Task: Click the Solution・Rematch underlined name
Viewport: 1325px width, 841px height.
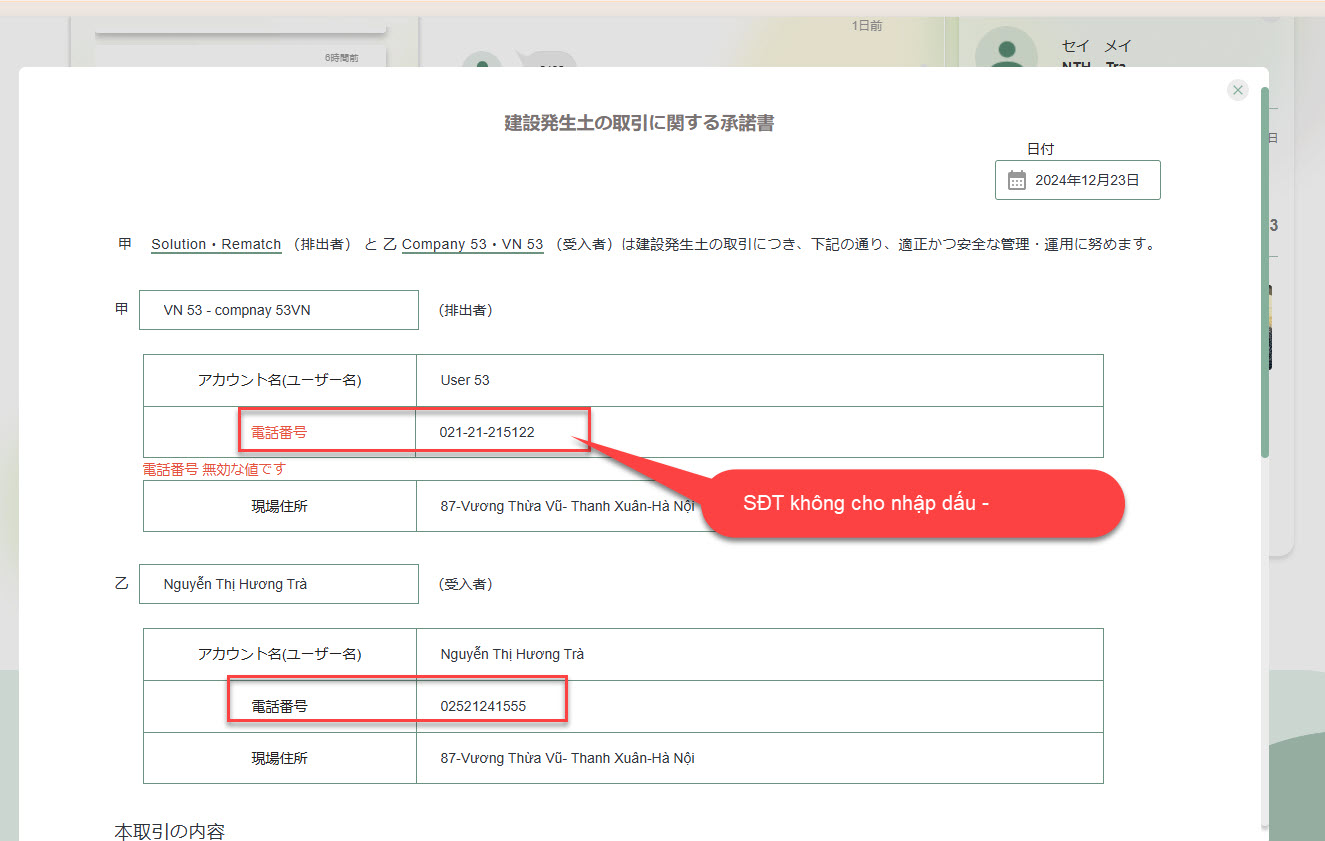Action: [x=216, y=244]
